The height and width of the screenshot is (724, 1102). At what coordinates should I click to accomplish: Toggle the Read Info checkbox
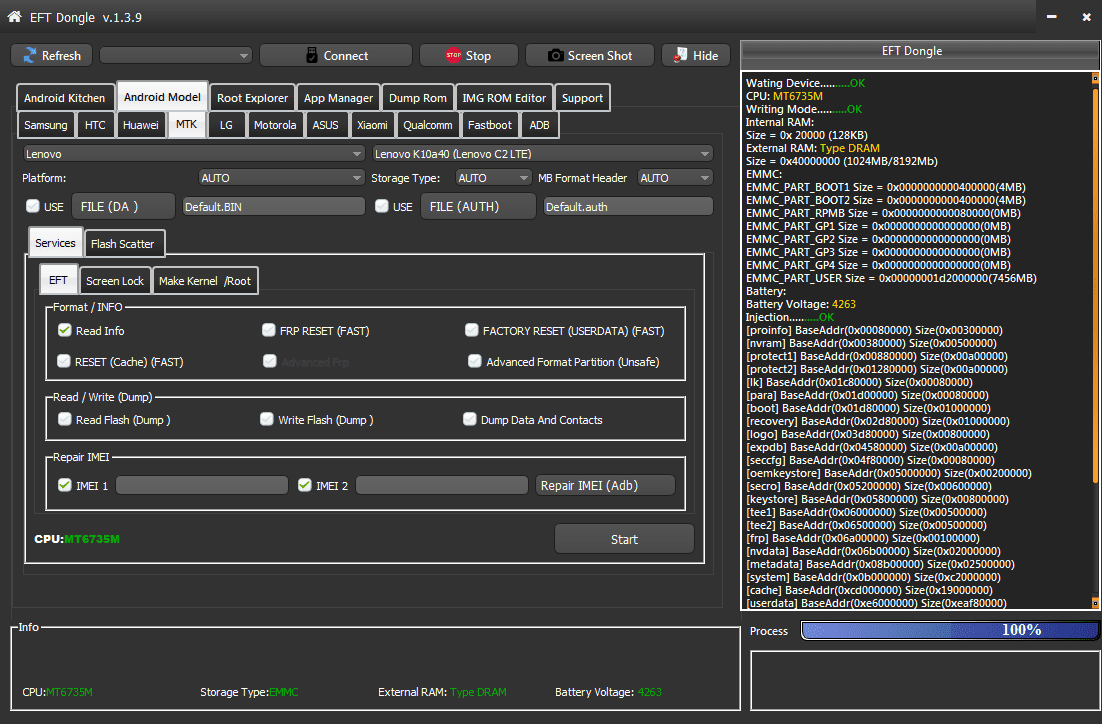pyautogui.click(x=65, y=330)
